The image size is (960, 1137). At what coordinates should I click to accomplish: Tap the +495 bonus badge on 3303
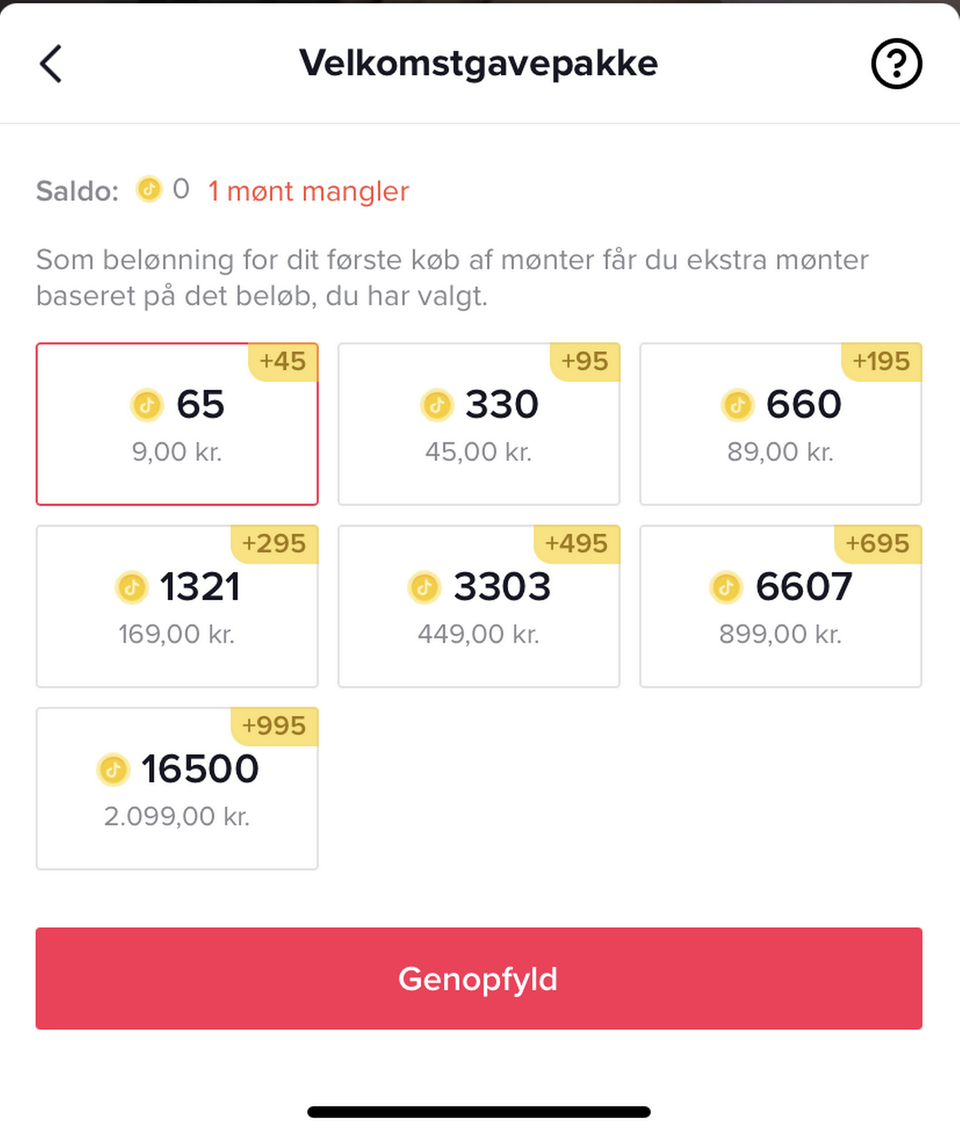[576, 544]
